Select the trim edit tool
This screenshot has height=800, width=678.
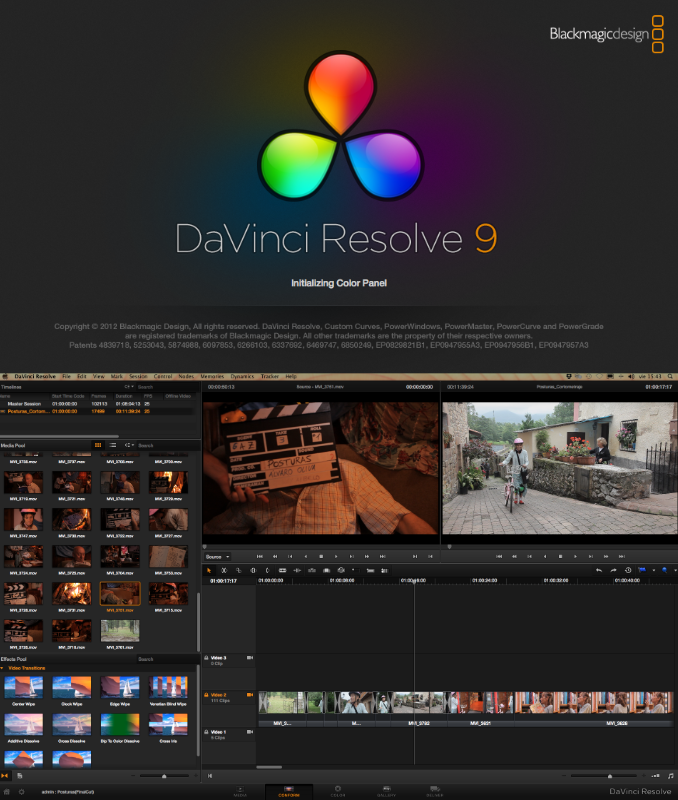click(x=223, y=570)
